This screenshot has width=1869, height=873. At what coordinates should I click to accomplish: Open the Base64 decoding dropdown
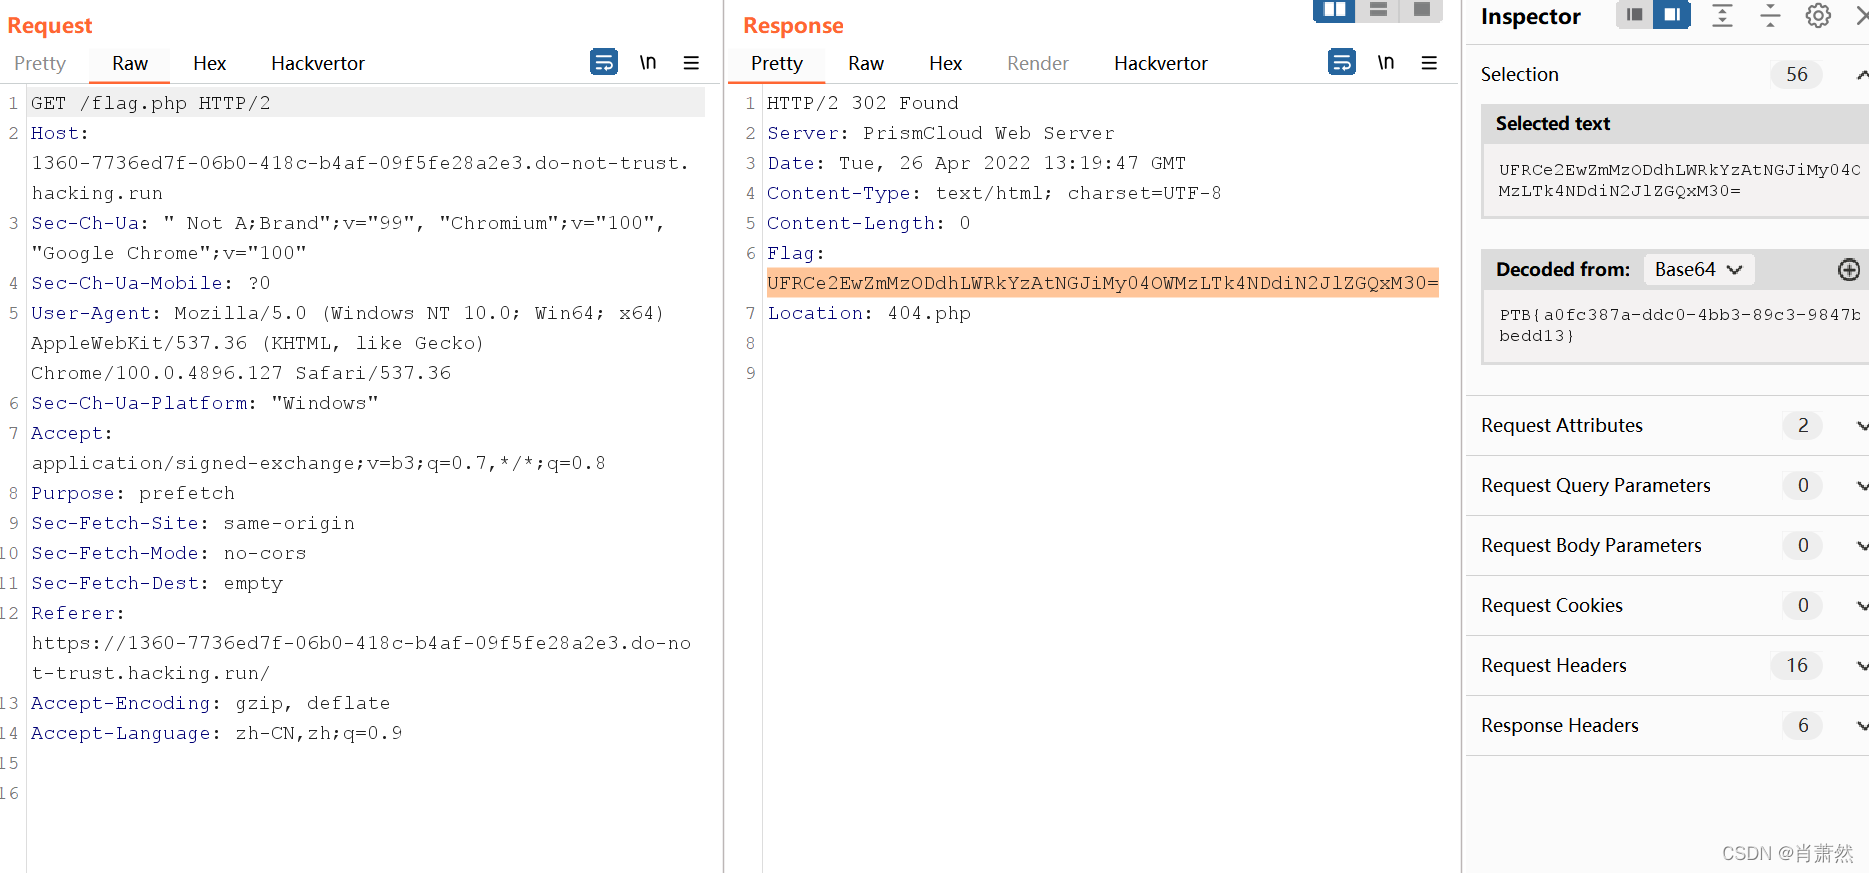1698,269
